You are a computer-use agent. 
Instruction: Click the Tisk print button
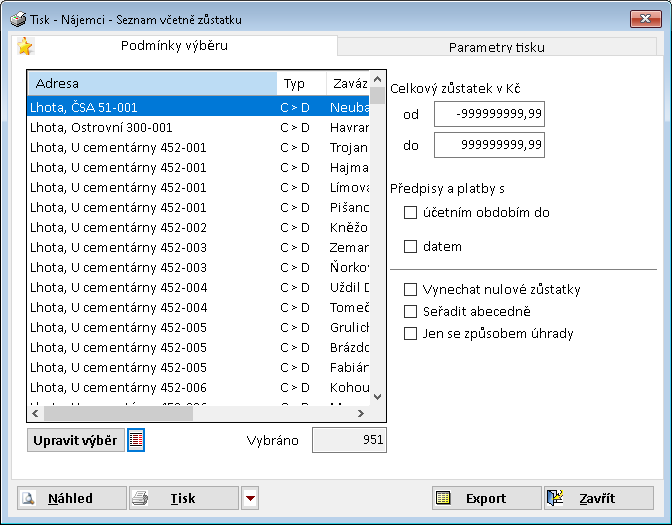[x=184, y=498]
